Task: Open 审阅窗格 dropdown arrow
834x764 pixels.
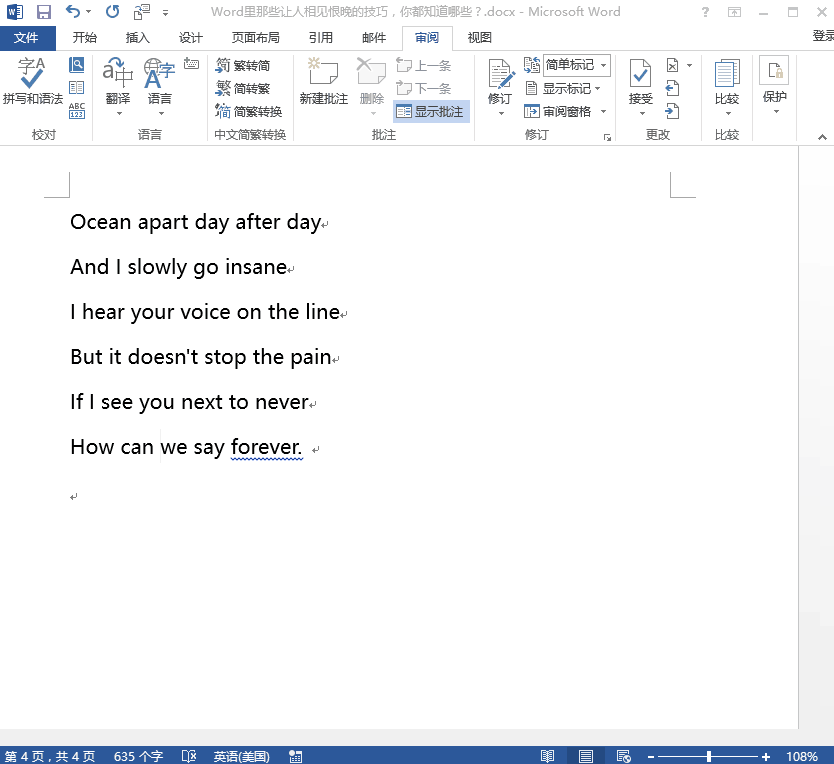Action: pyautogui.click(x=604, y=111)
